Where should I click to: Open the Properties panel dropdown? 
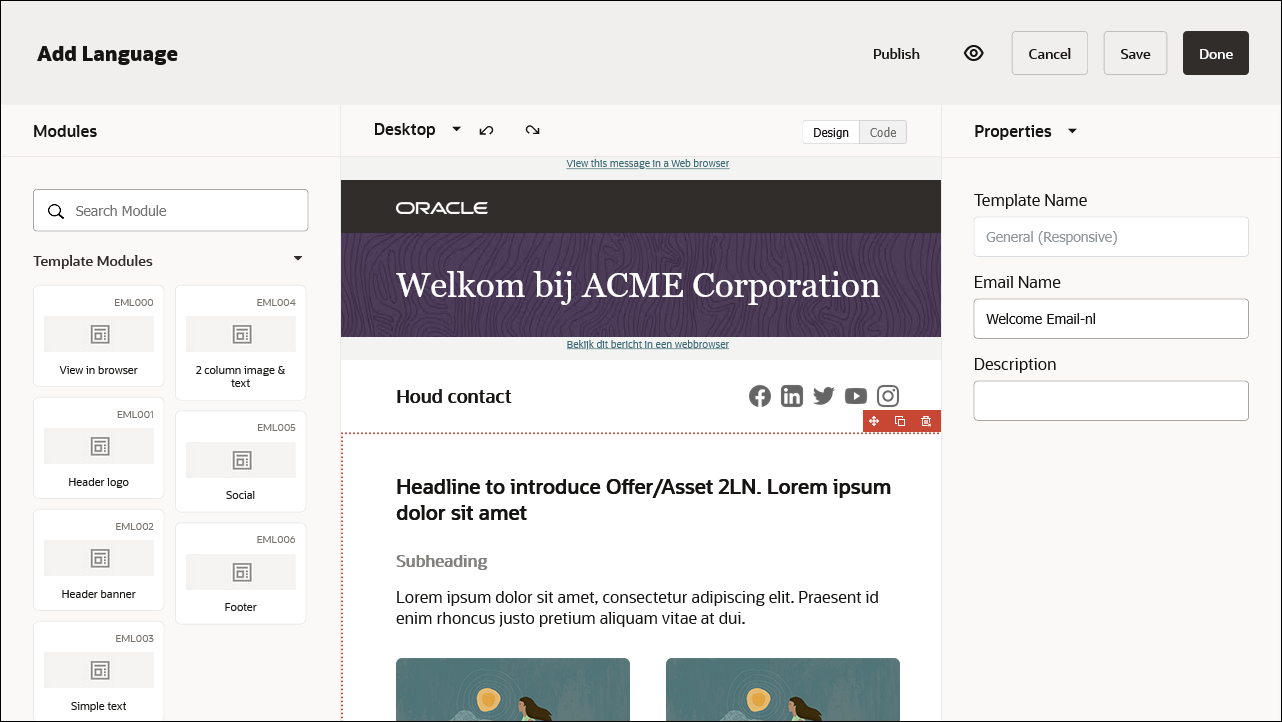[1072, 131]
